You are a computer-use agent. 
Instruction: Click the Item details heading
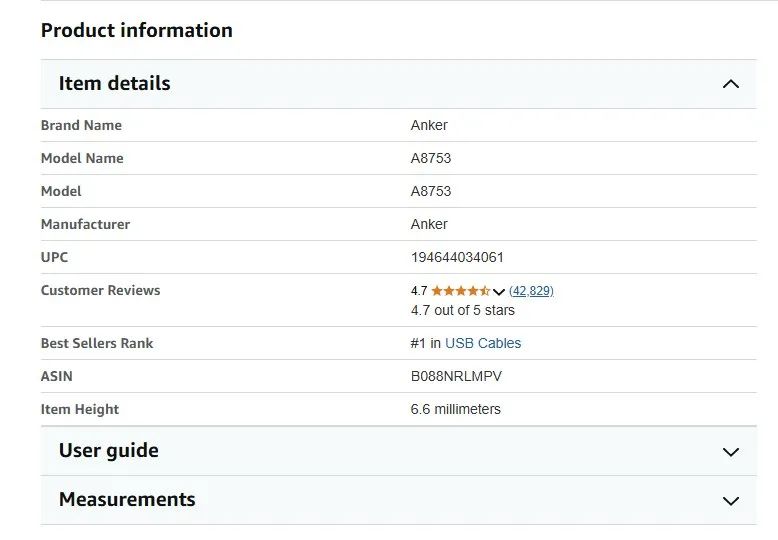coord(115,83)
